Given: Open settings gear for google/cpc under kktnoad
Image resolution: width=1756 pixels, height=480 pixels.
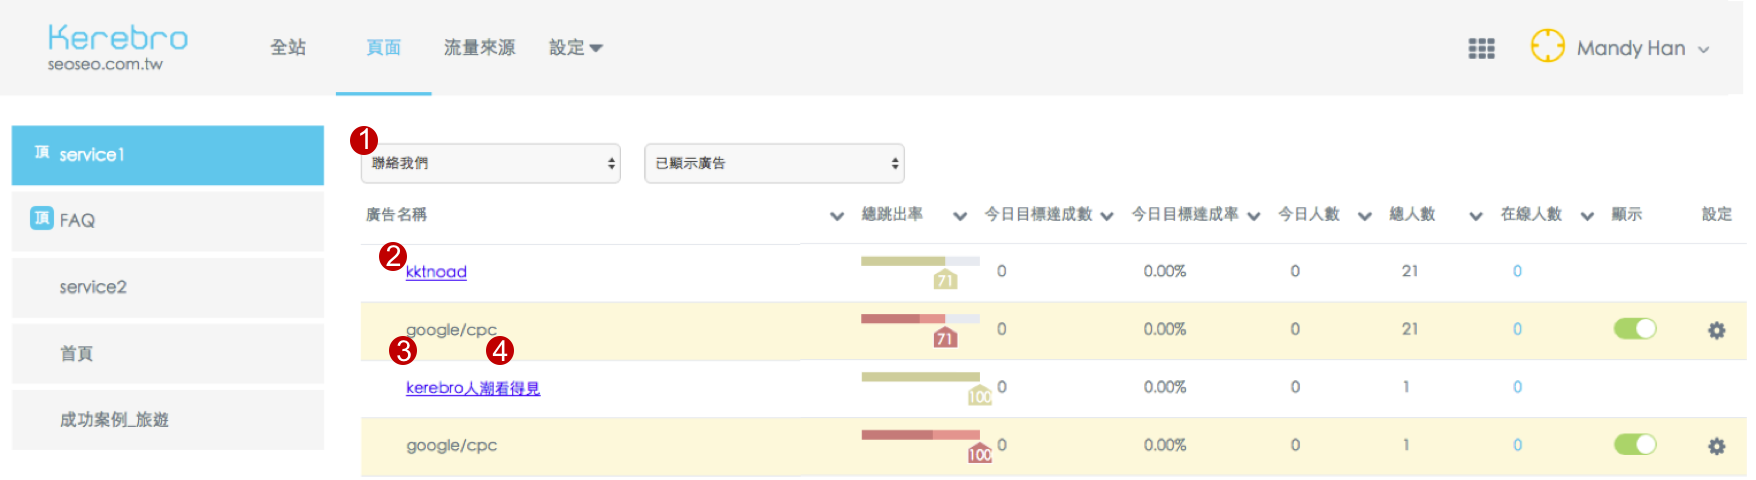Looking at the screenshot, I should point(1716,330).
